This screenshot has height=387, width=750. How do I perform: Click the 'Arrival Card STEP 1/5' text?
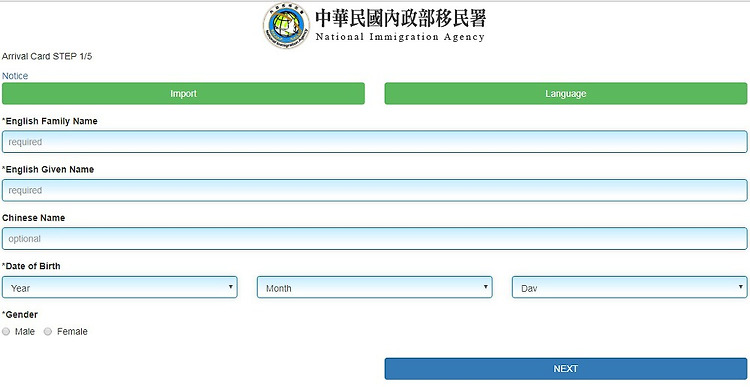pyautogui.click(x=47, y=56)
